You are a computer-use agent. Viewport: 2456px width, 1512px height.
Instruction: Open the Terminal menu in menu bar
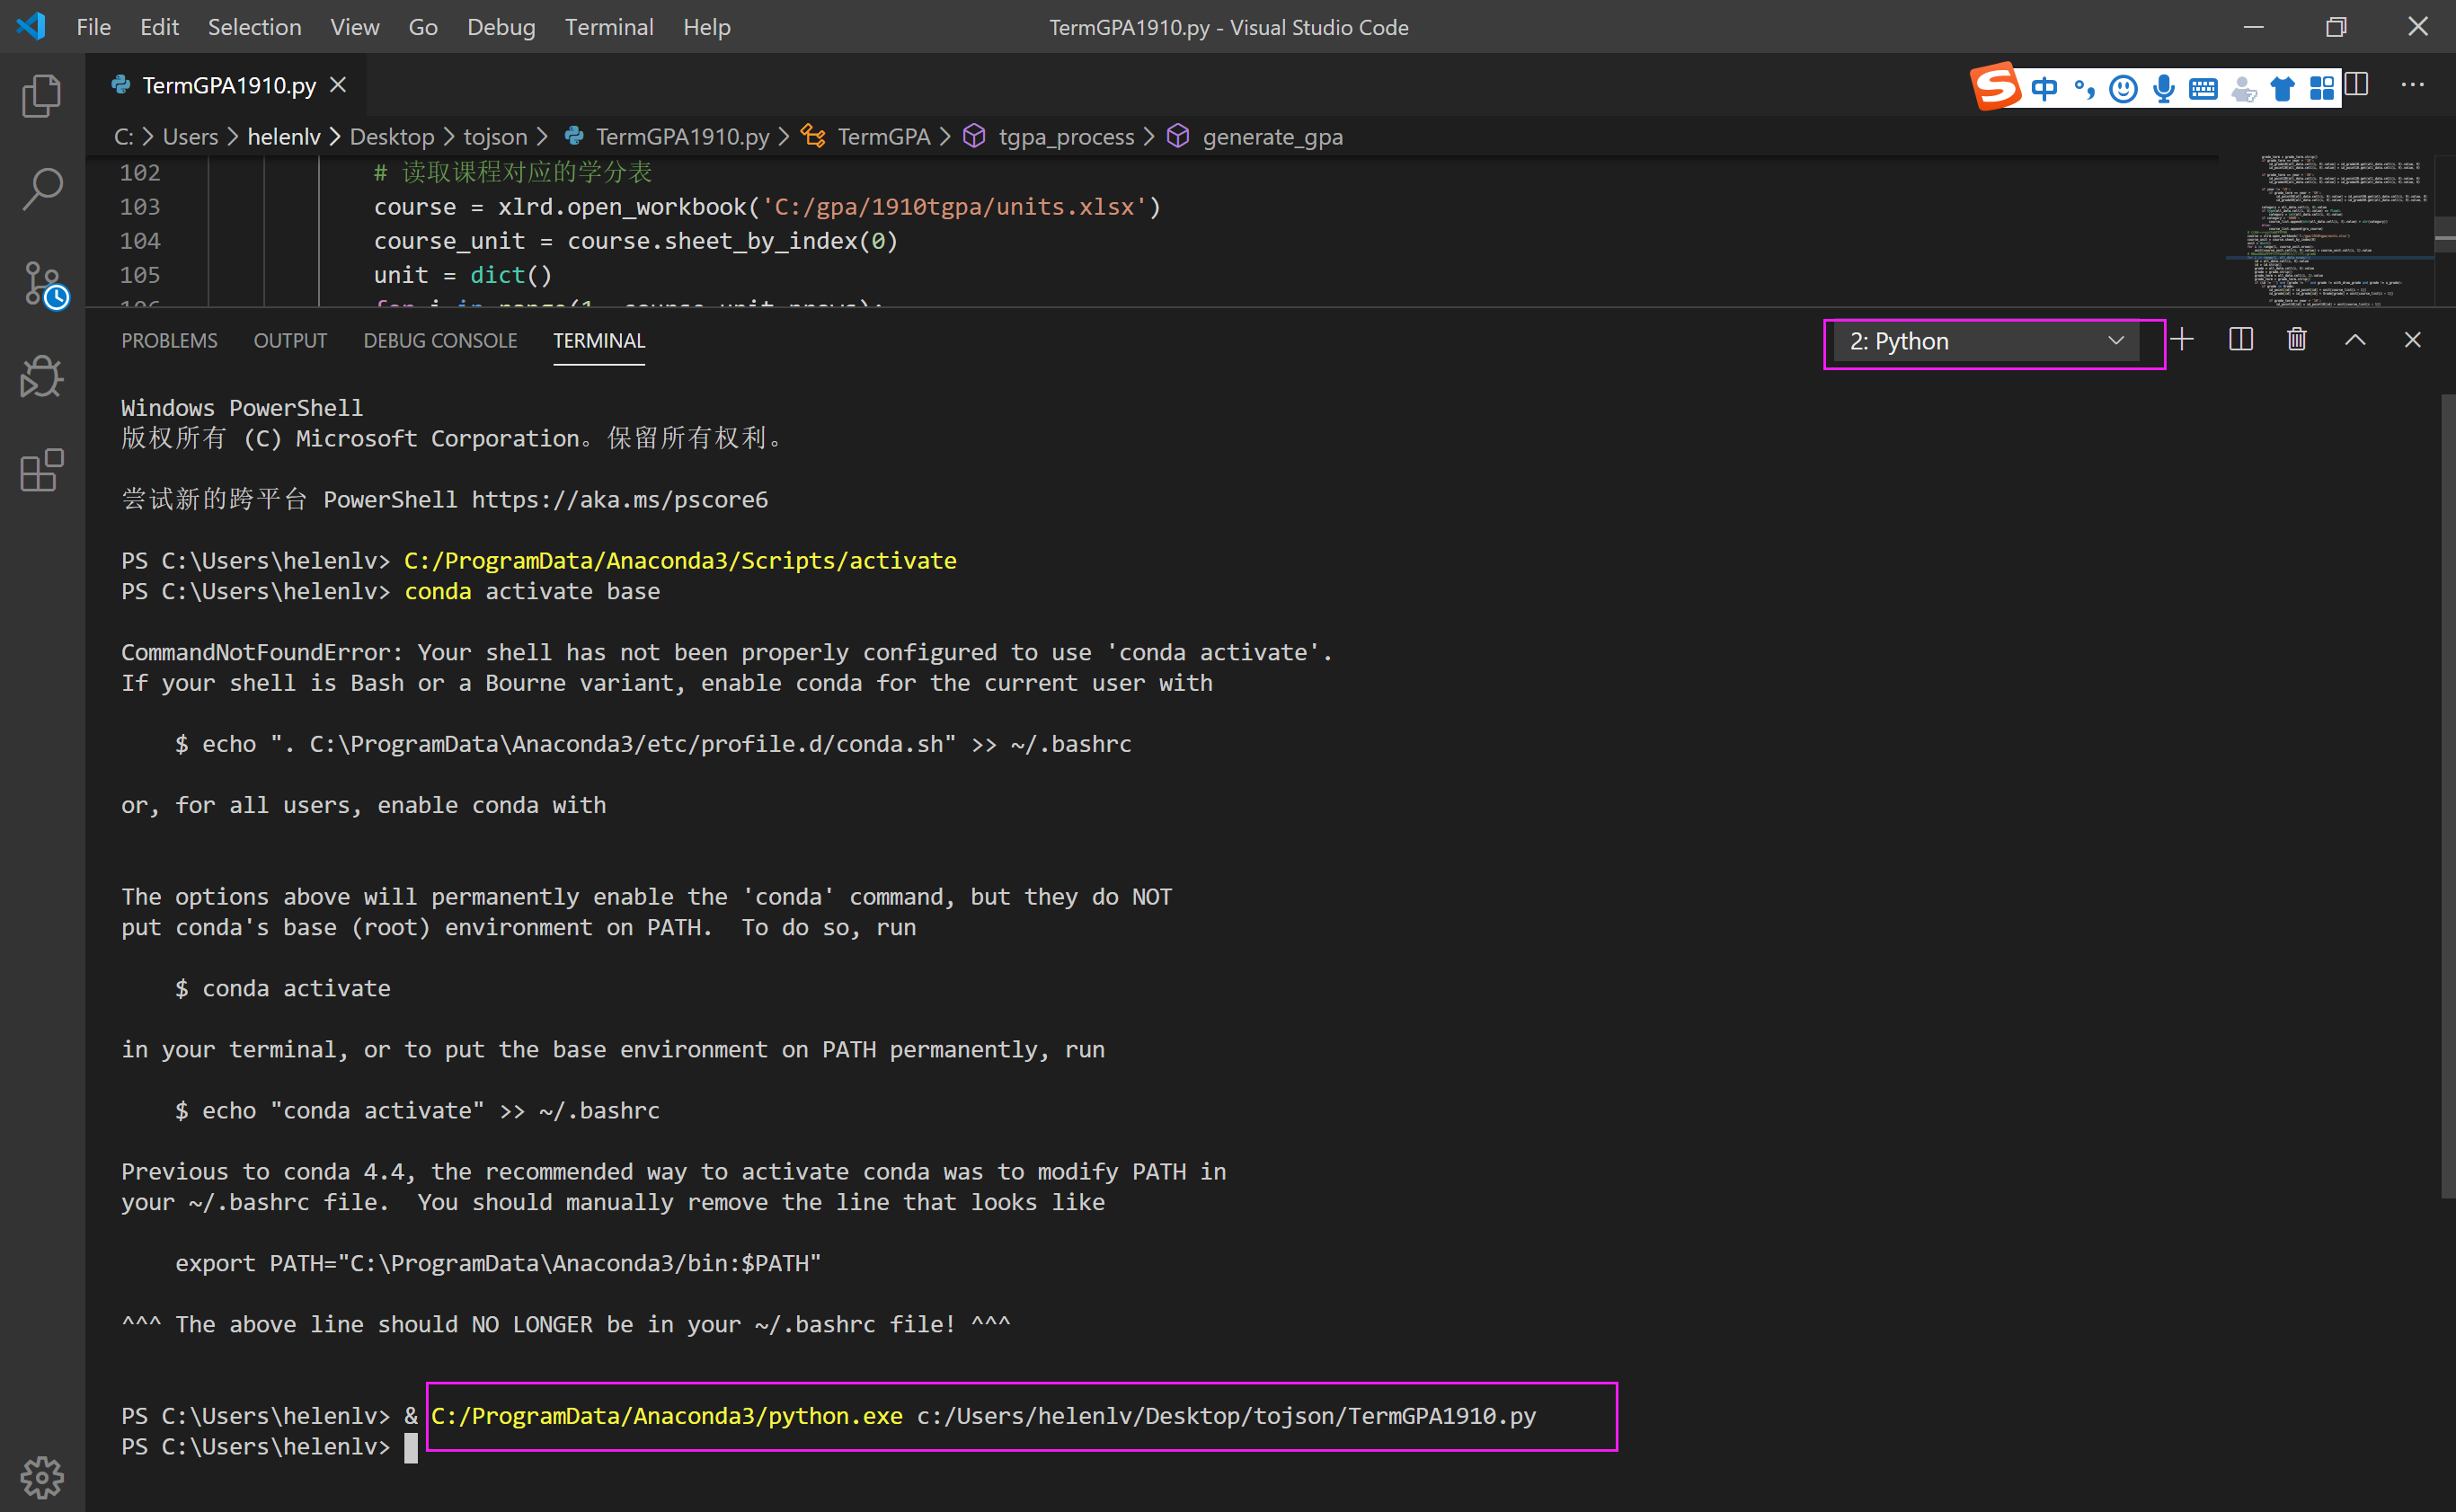[x=608, y=27]
